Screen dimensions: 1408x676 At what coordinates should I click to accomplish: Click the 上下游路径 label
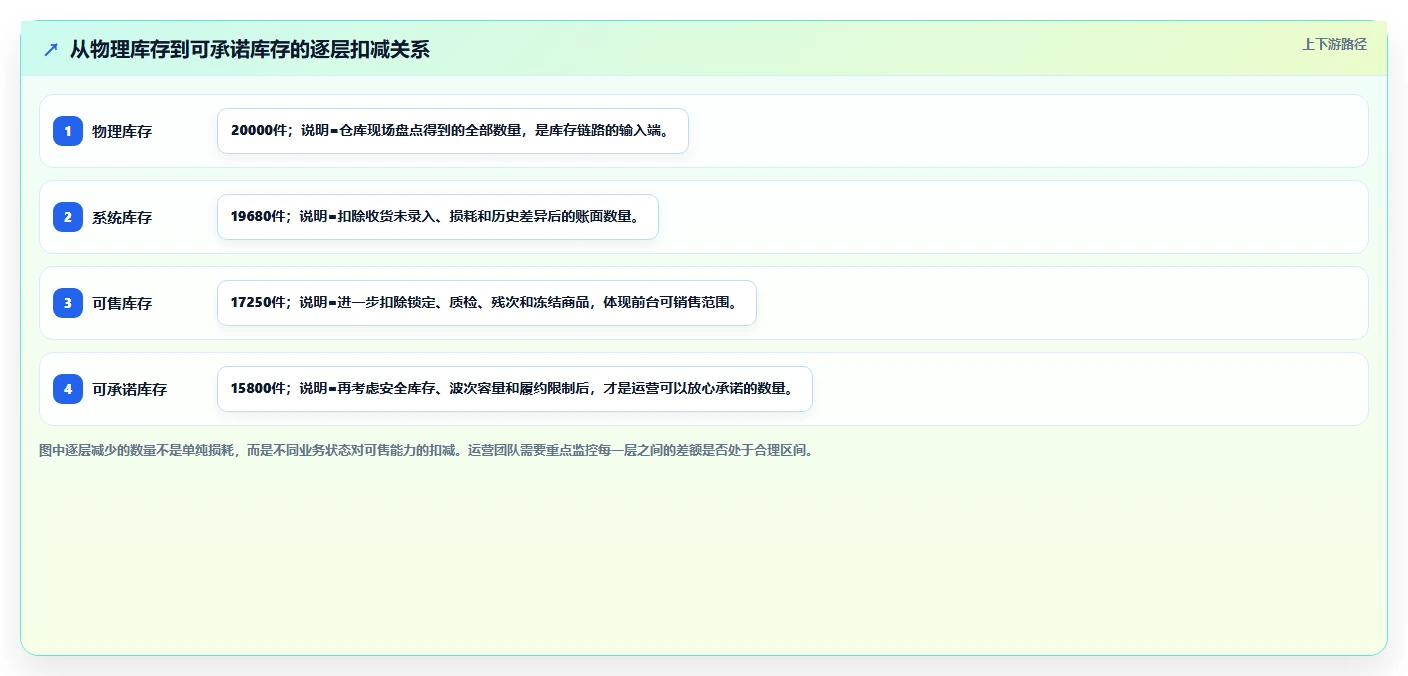pyautogui.click(x=1334, y=44)
